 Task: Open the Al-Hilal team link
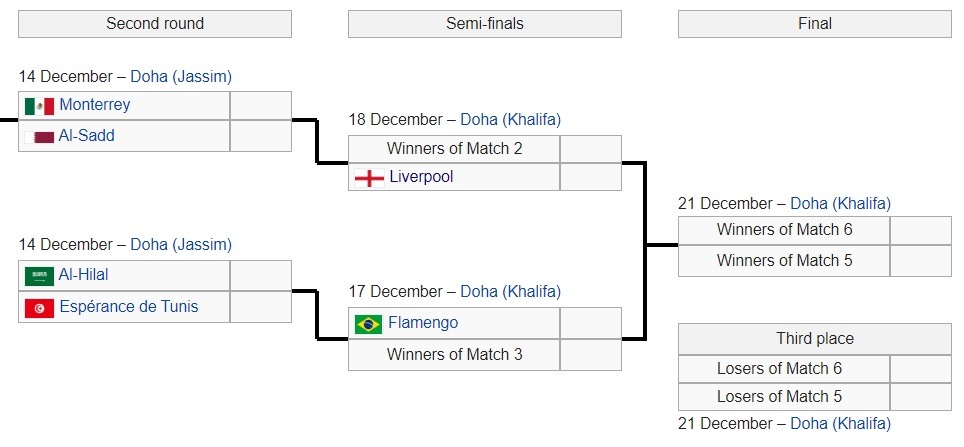pos(84,274)
